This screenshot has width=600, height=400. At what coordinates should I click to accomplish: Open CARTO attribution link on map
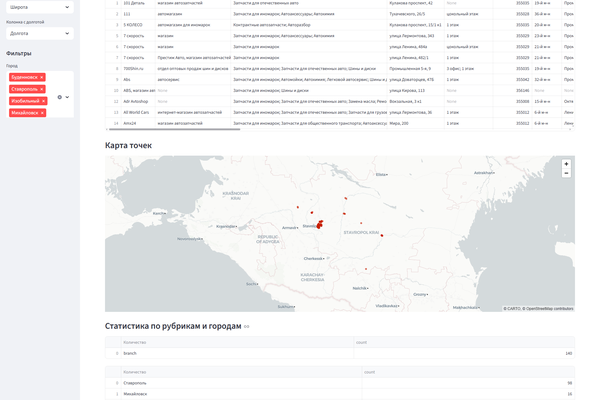pos(513,309)
